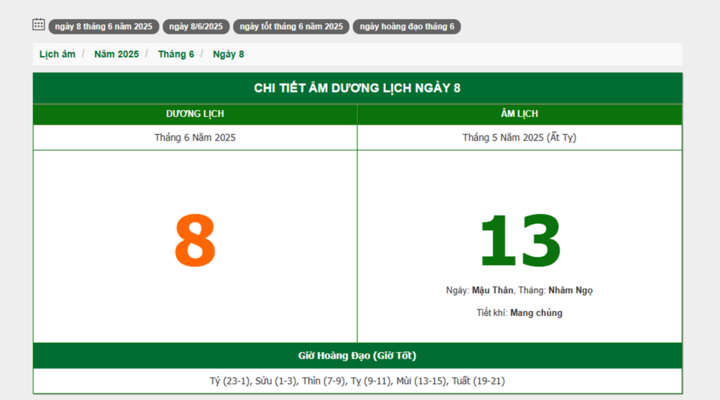Viewport: 720px width, 400px height.
Task: Navigate to the "Tháng 6" breadcrumb
Action: 176,54
